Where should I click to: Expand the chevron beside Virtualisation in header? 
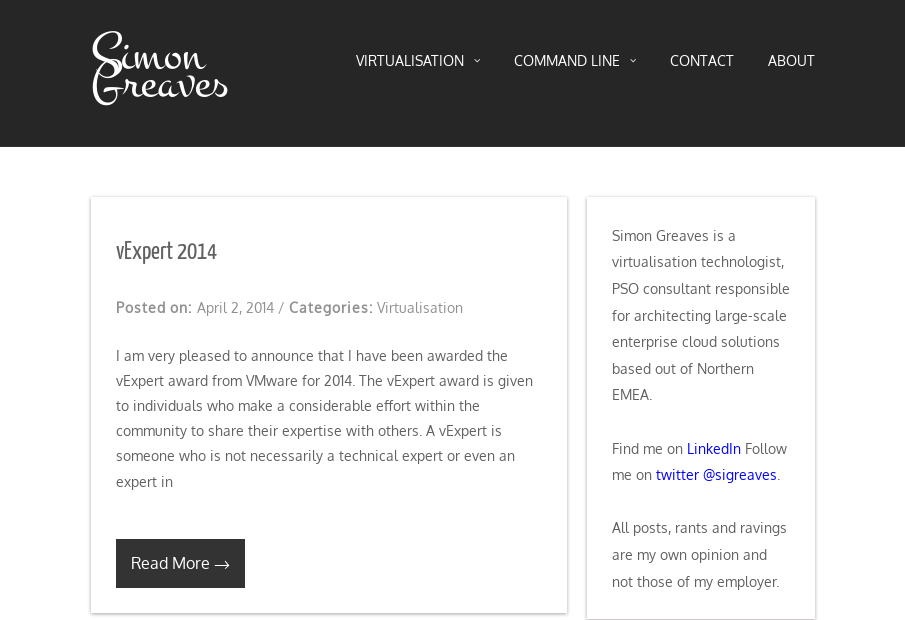point(477,61)
